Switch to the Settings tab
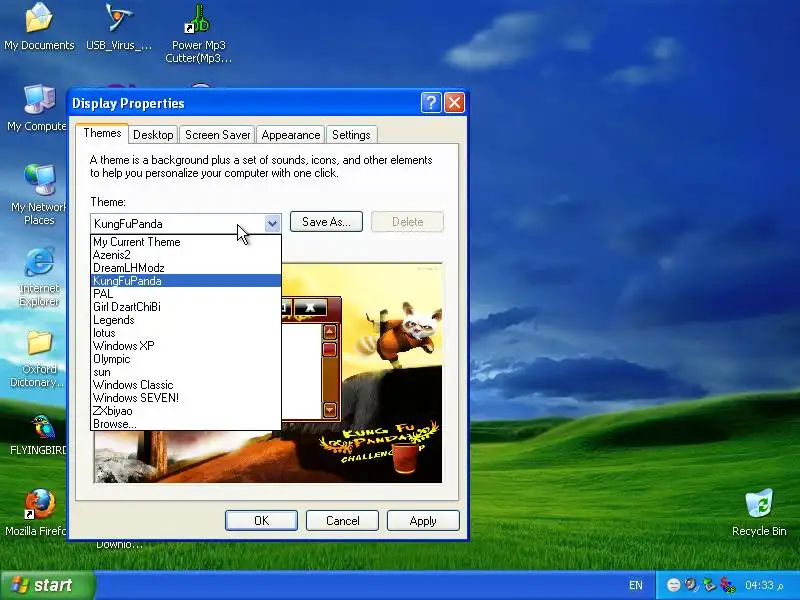Viewport: 800px width, 600px height. tap(351, 135)
